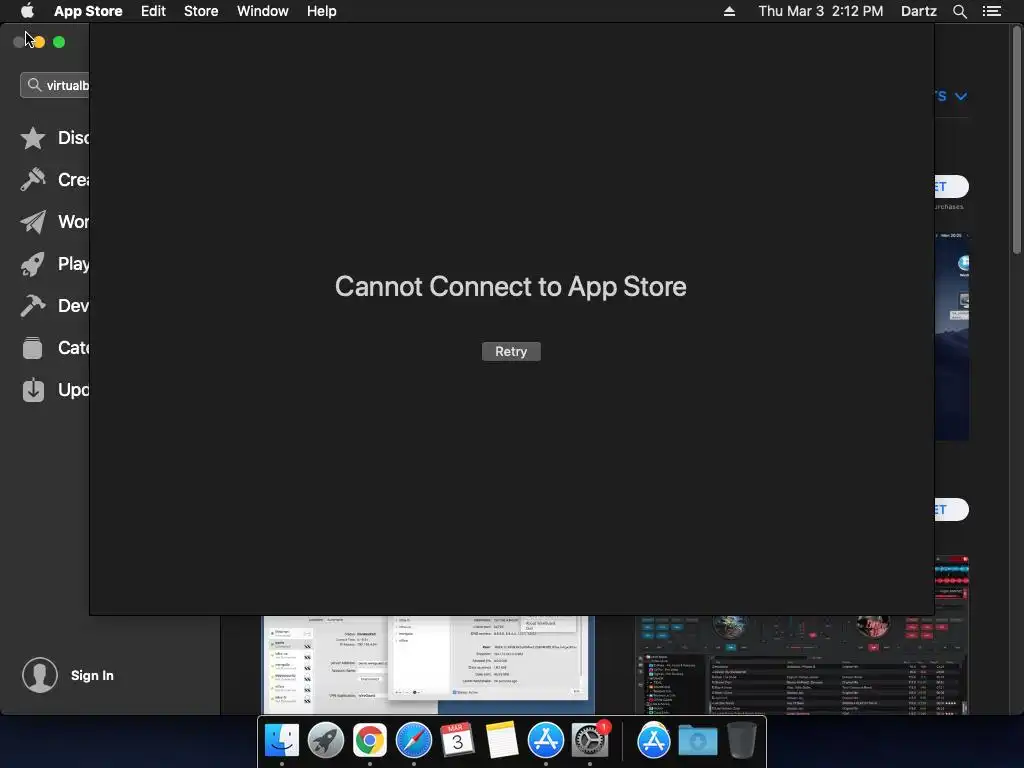This screenshot has width=1024, height=768.
Task: Click the eject icon in menu bar
Action: point(729,11)
